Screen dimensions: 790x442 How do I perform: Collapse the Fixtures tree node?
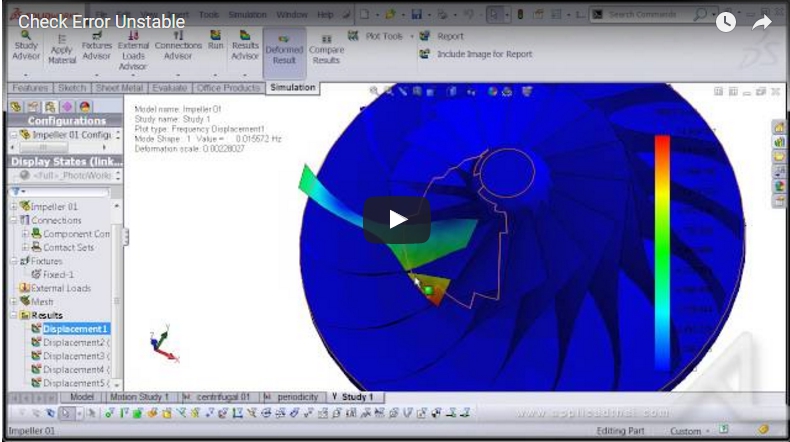(14, 261)
